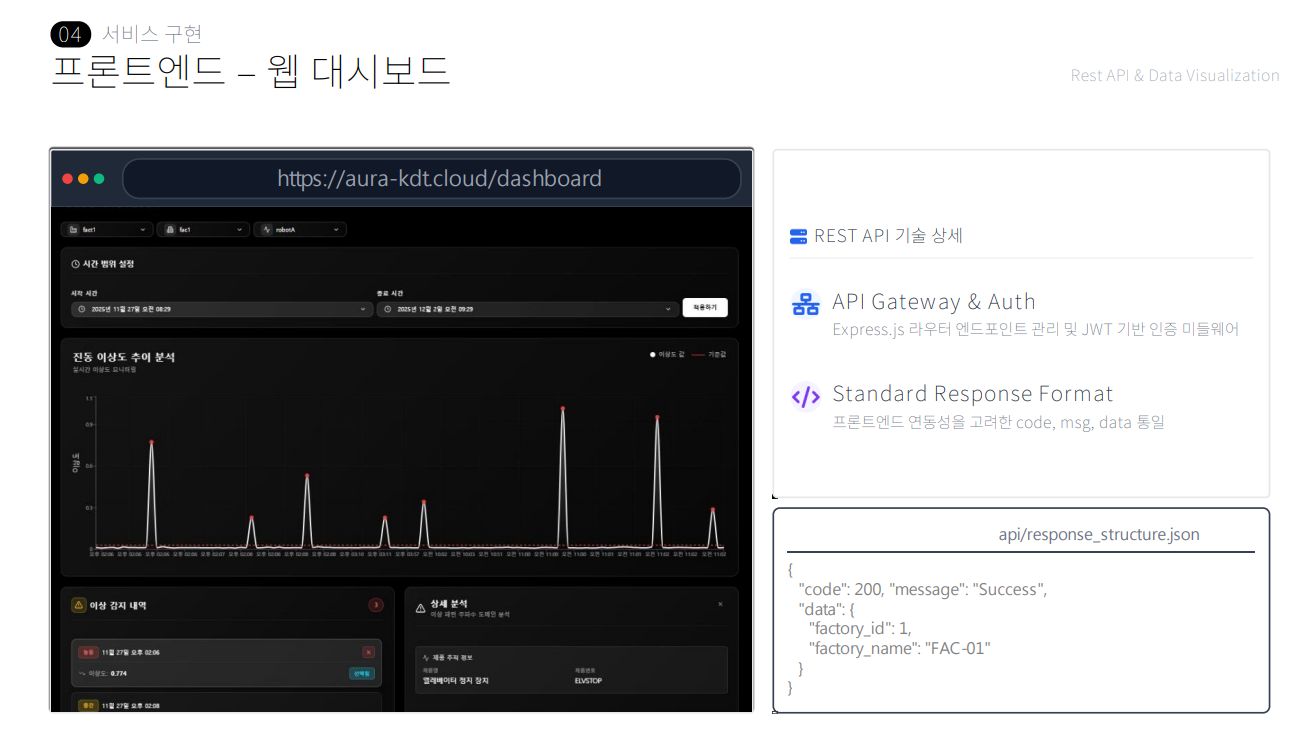This screenshot has width=1313, height=738.
Task: Toggle 선택됨 on the 02:06 anomaly alert
Action: tap(362, 673)
